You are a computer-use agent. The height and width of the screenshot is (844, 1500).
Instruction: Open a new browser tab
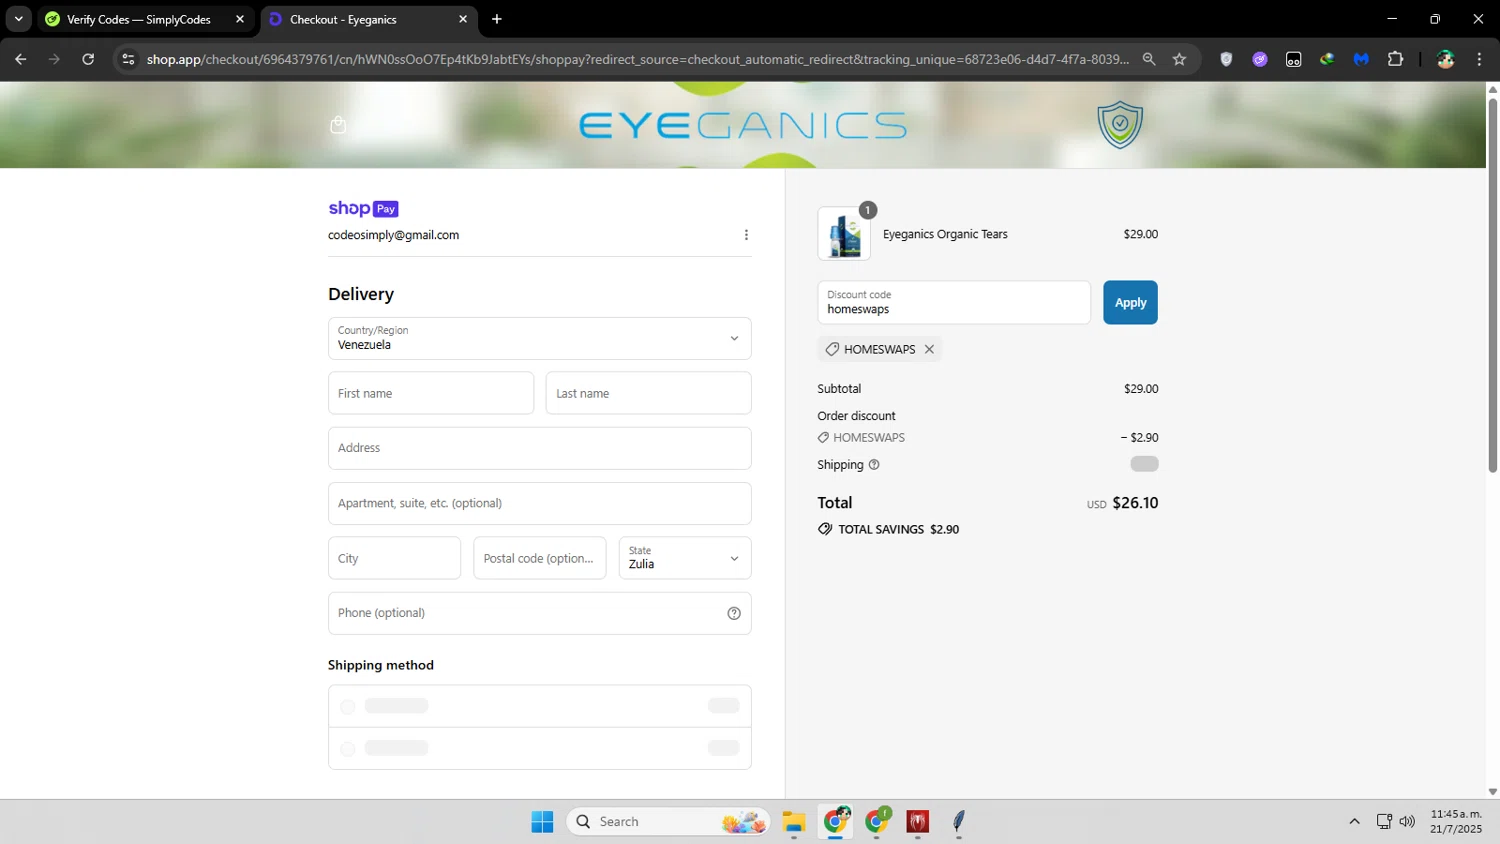(x=497, y=19)
